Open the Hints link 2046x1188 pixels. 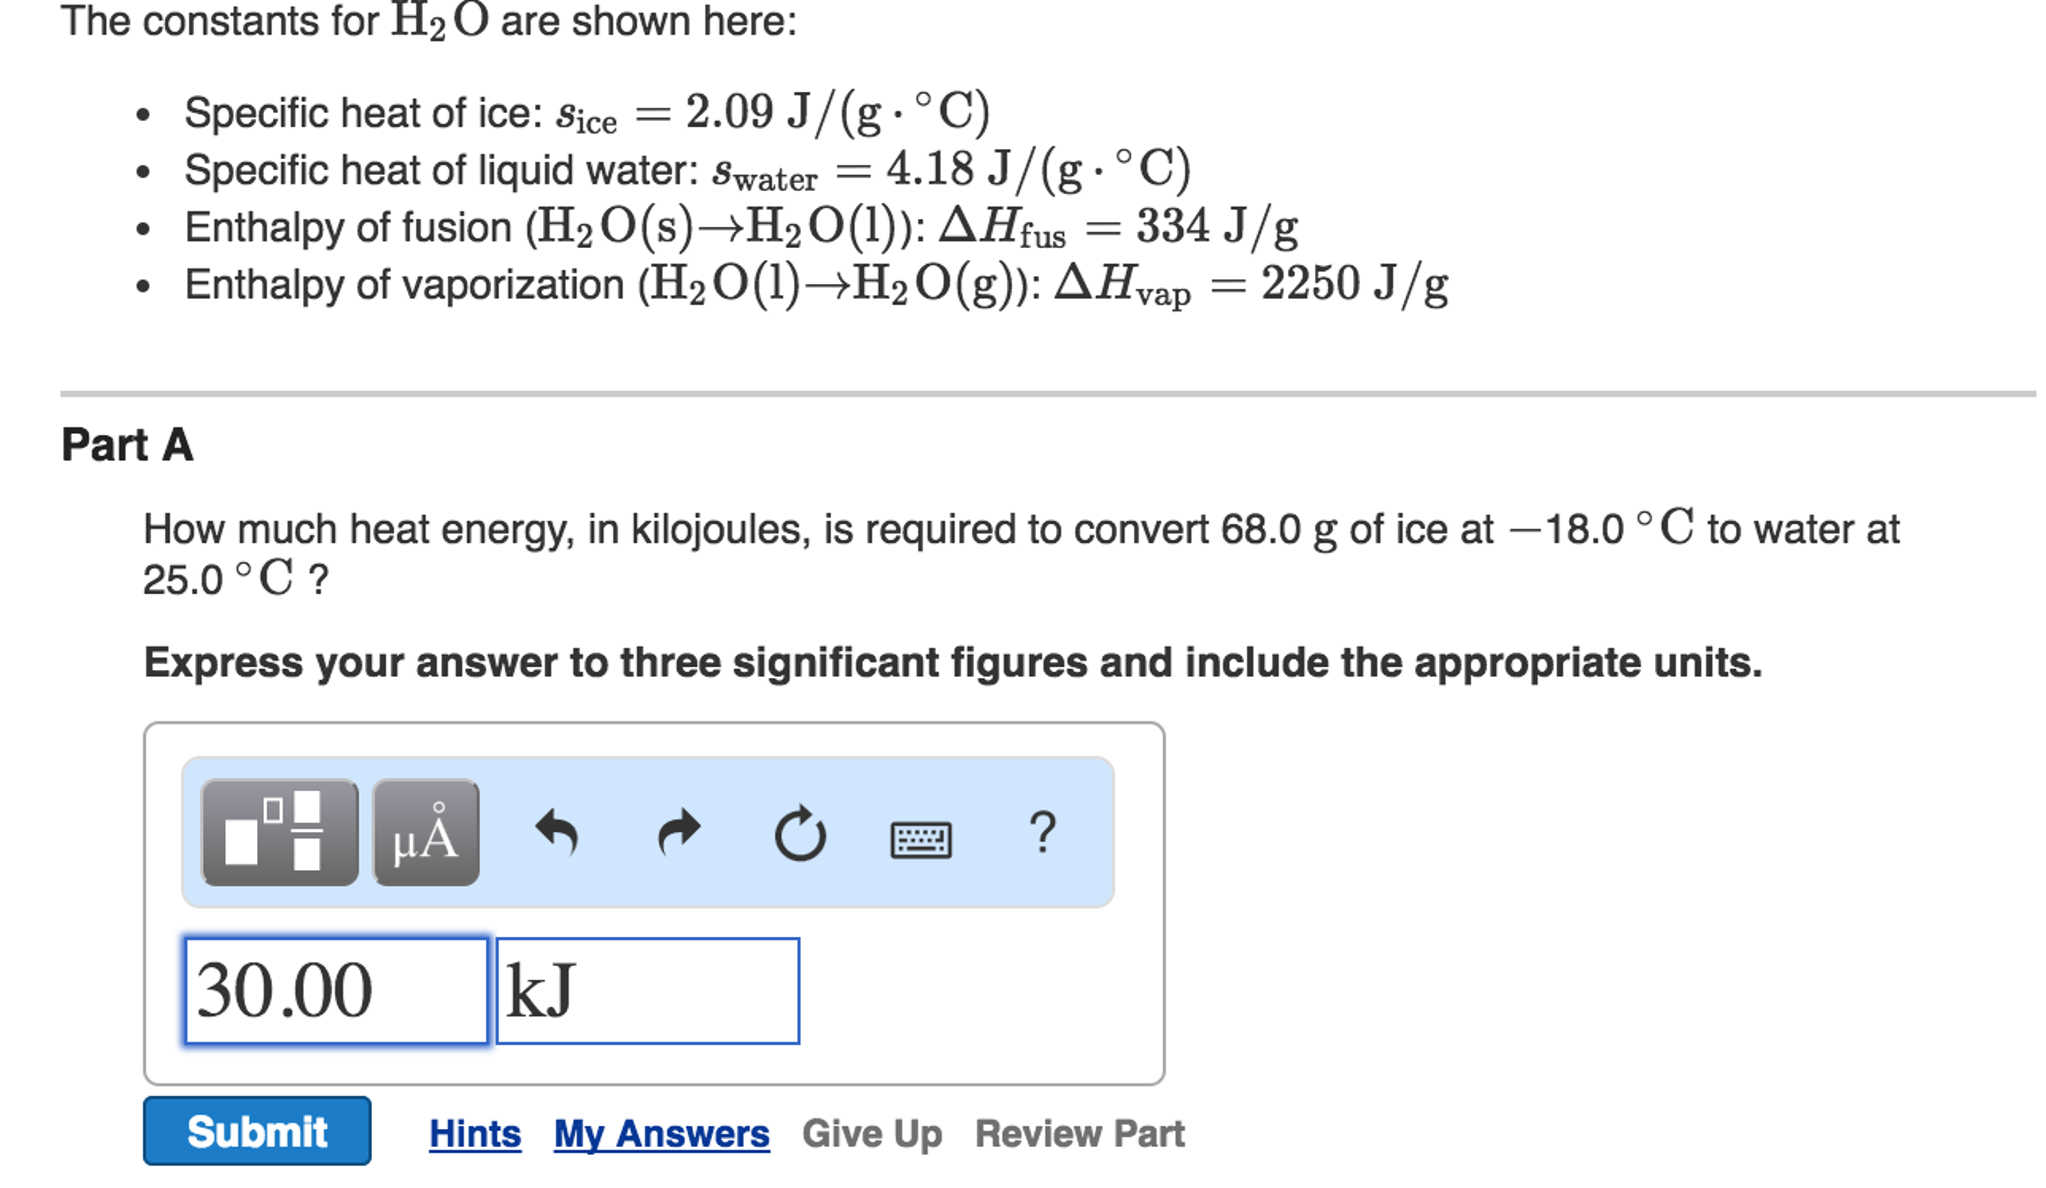[x=474, y=1132]
